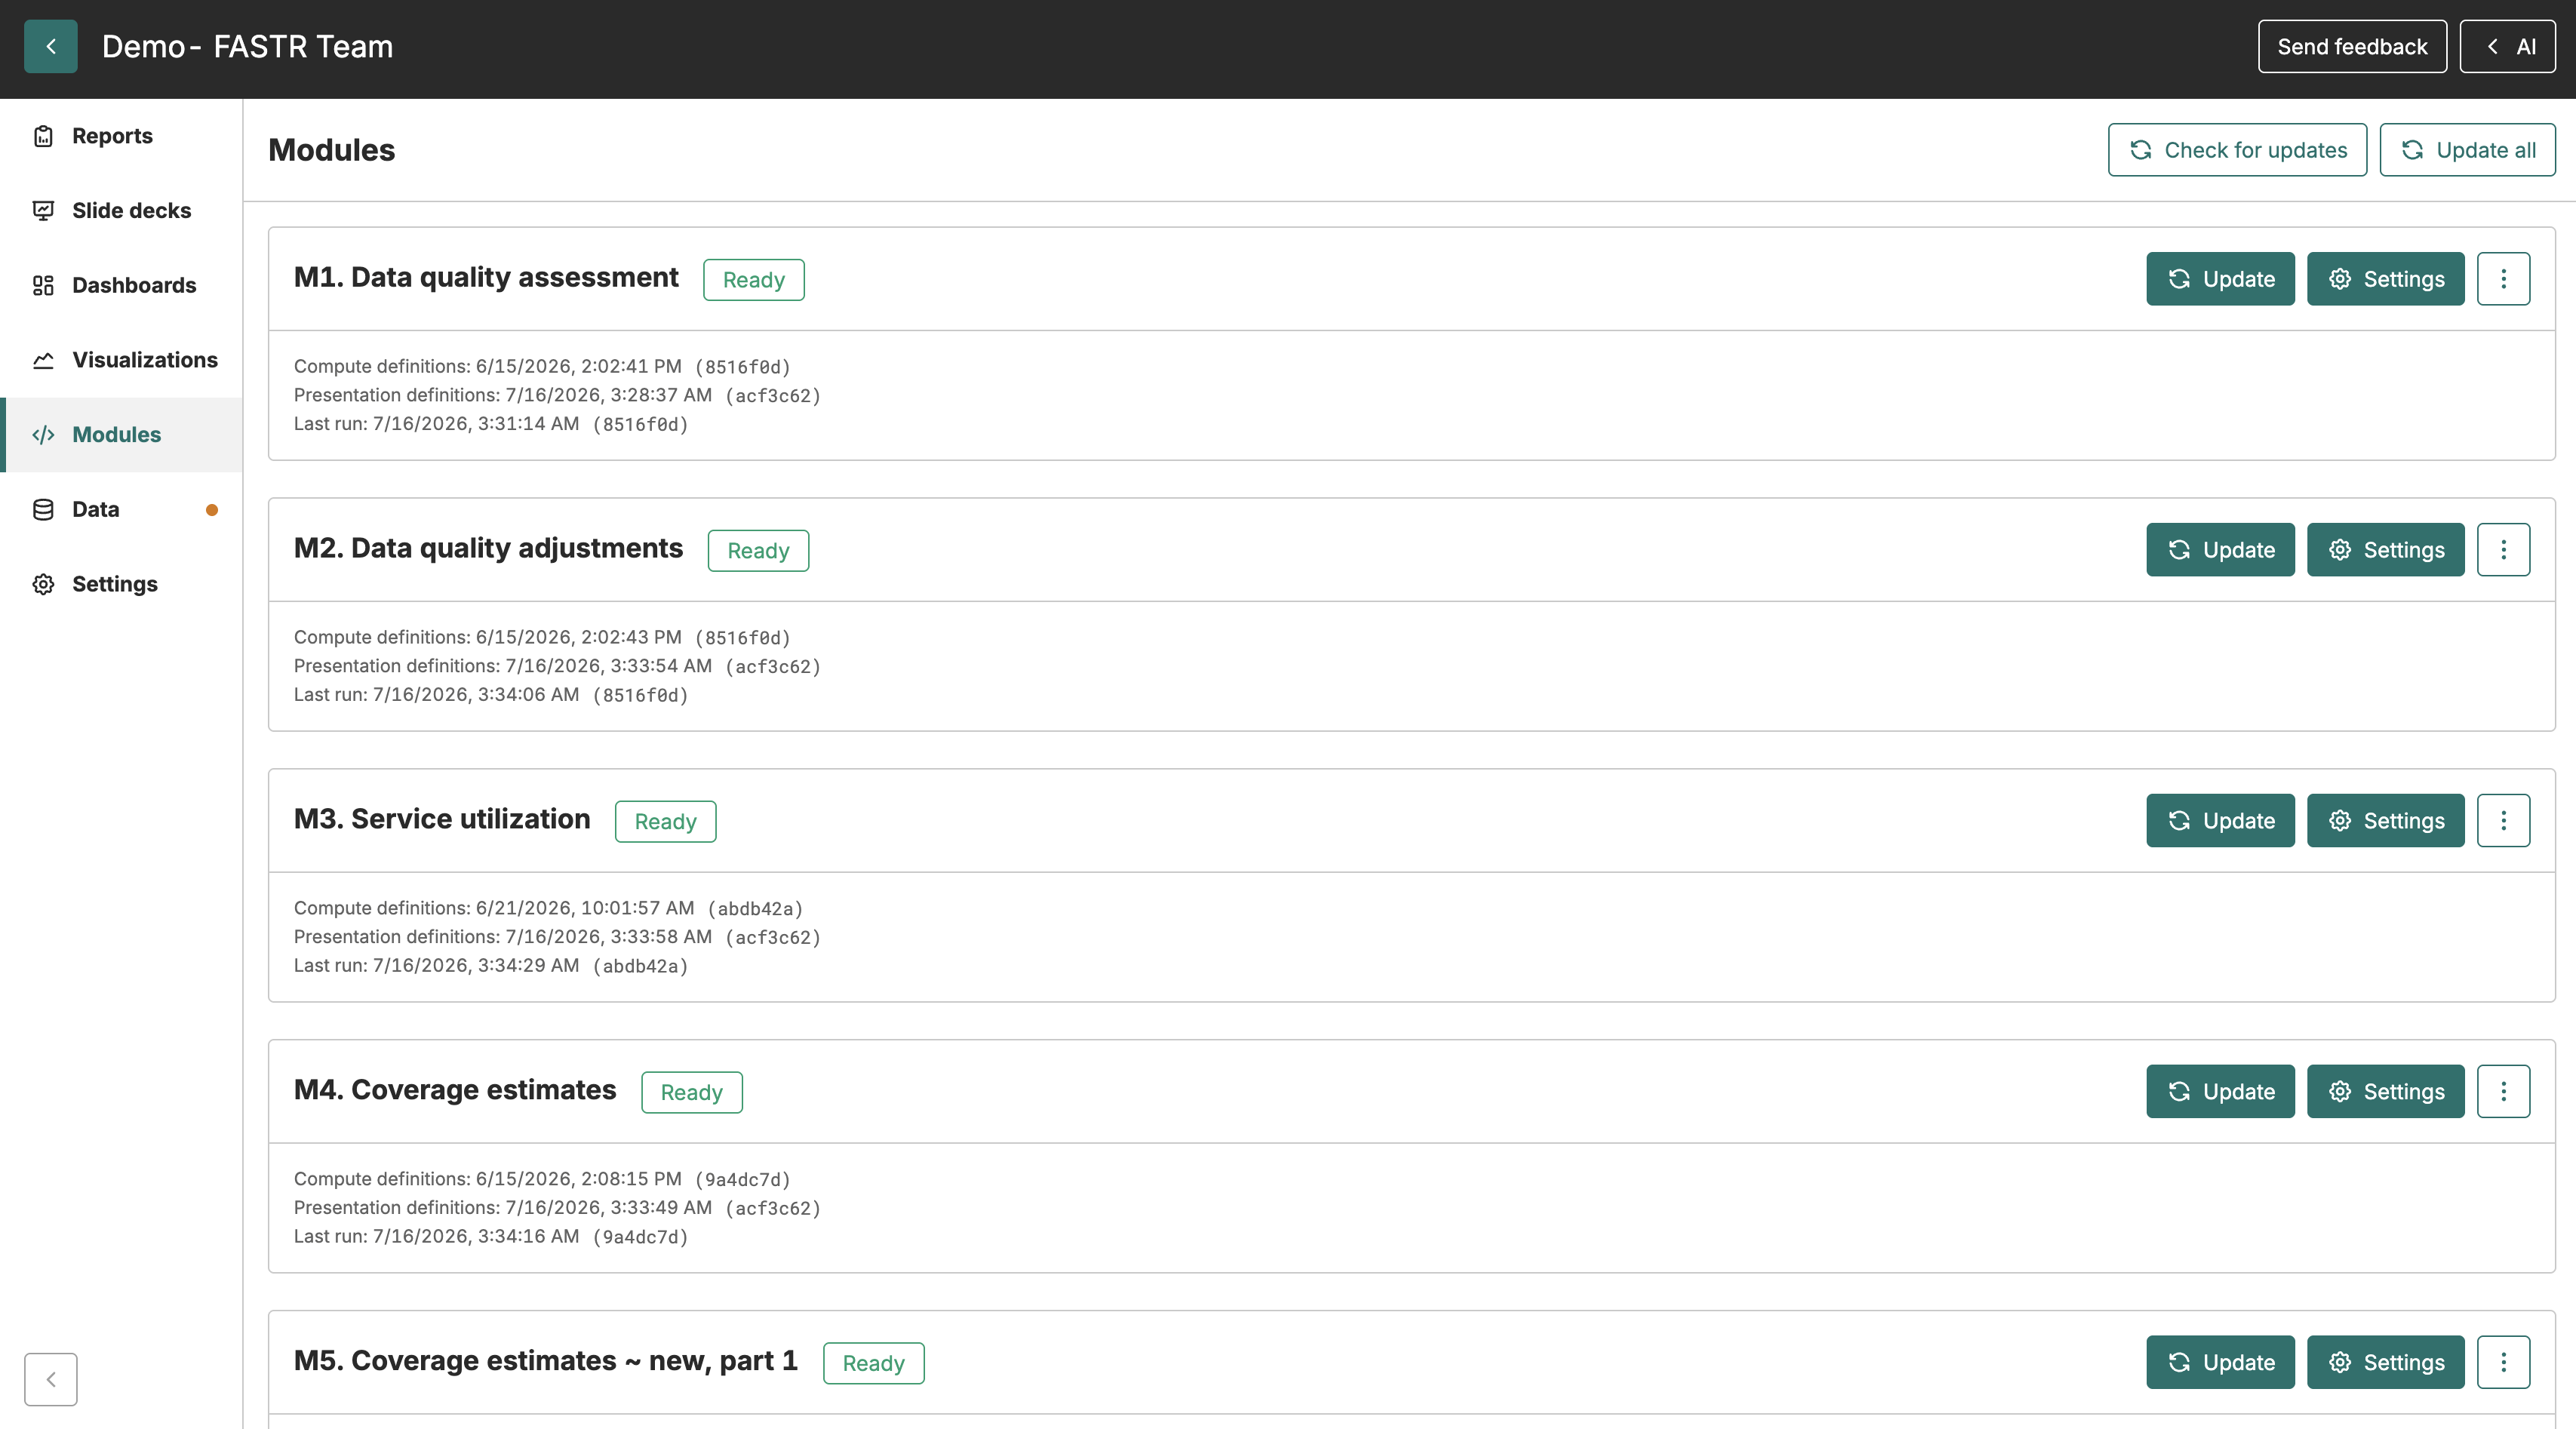This screenshot has height=1429, width=2576.
Task: Update the M4 Coverage estimates module
Action: 2220,1091
